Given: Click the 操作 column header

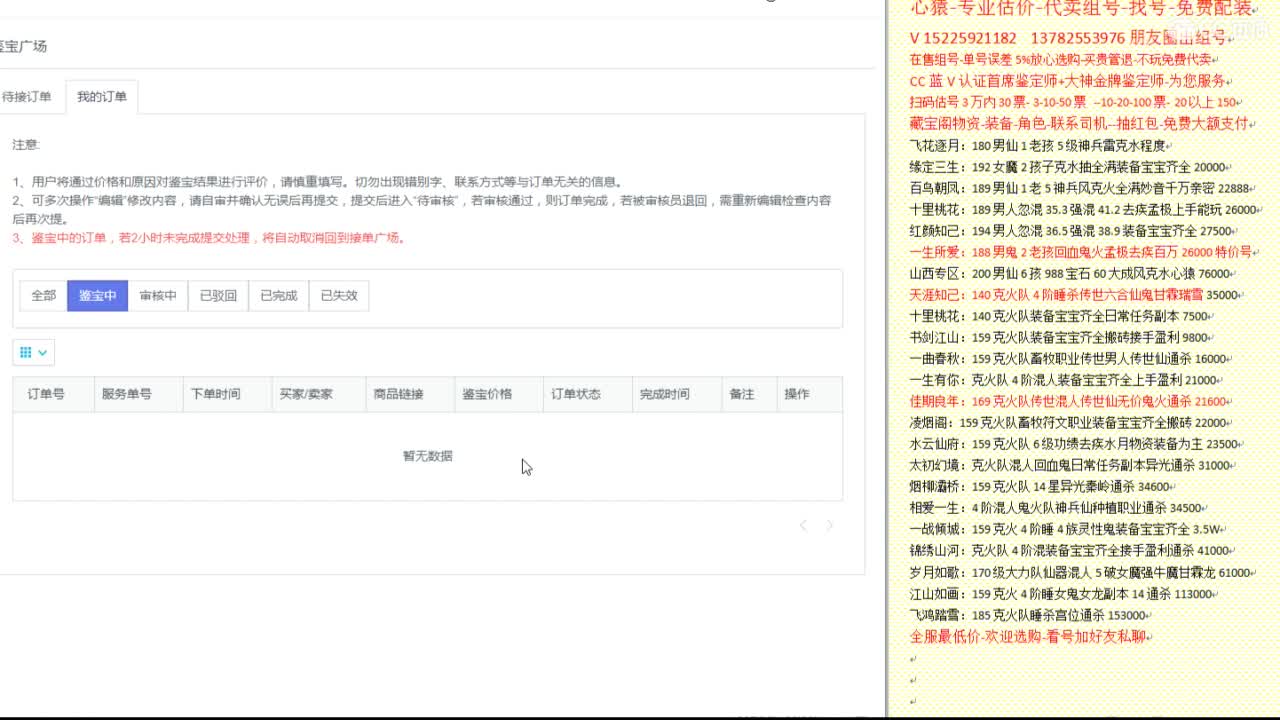Looking at the screenshot, I should click(x=796, y=394).
